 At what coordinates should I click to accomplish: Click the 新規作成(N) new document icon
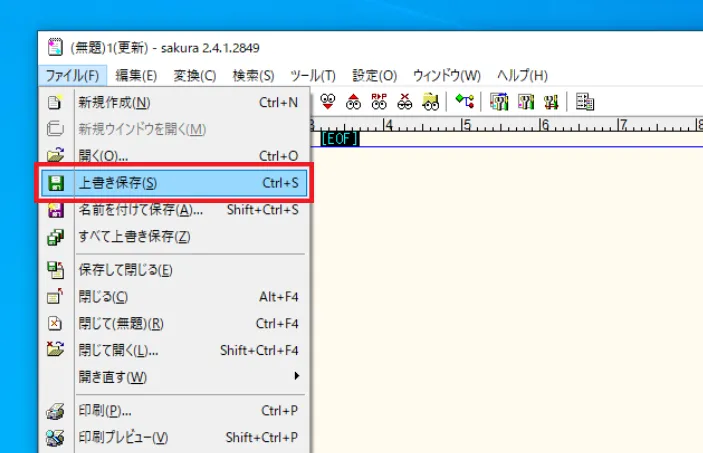[55, 102]
